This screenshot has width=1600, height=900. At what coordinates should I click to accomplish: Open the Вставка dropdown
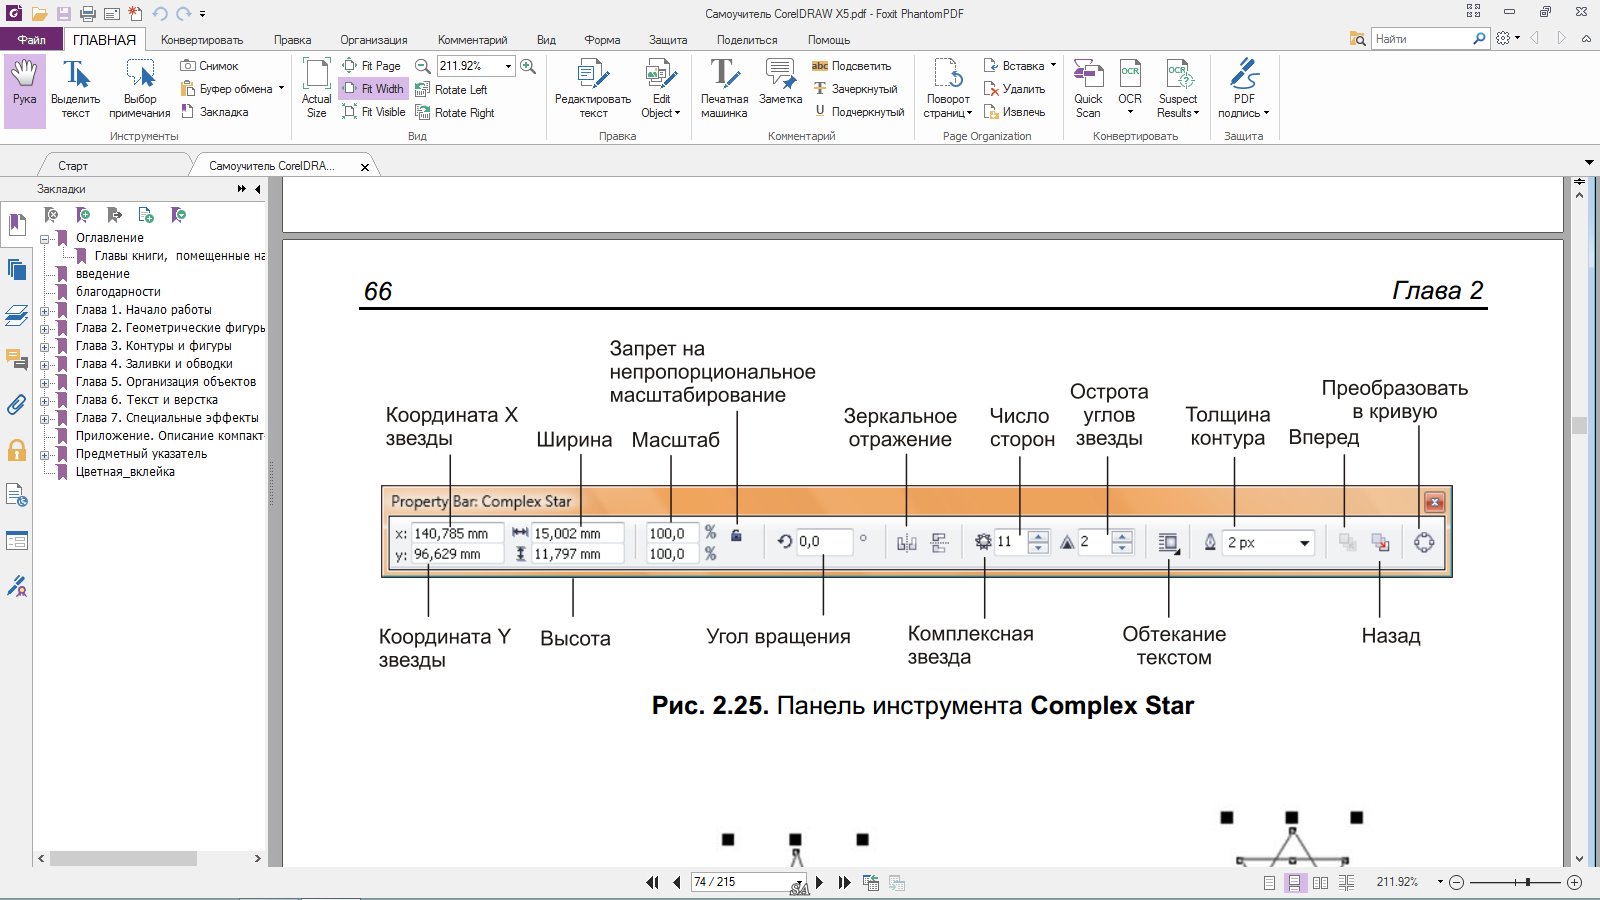pyautogui.click(x=1019, y=66)
